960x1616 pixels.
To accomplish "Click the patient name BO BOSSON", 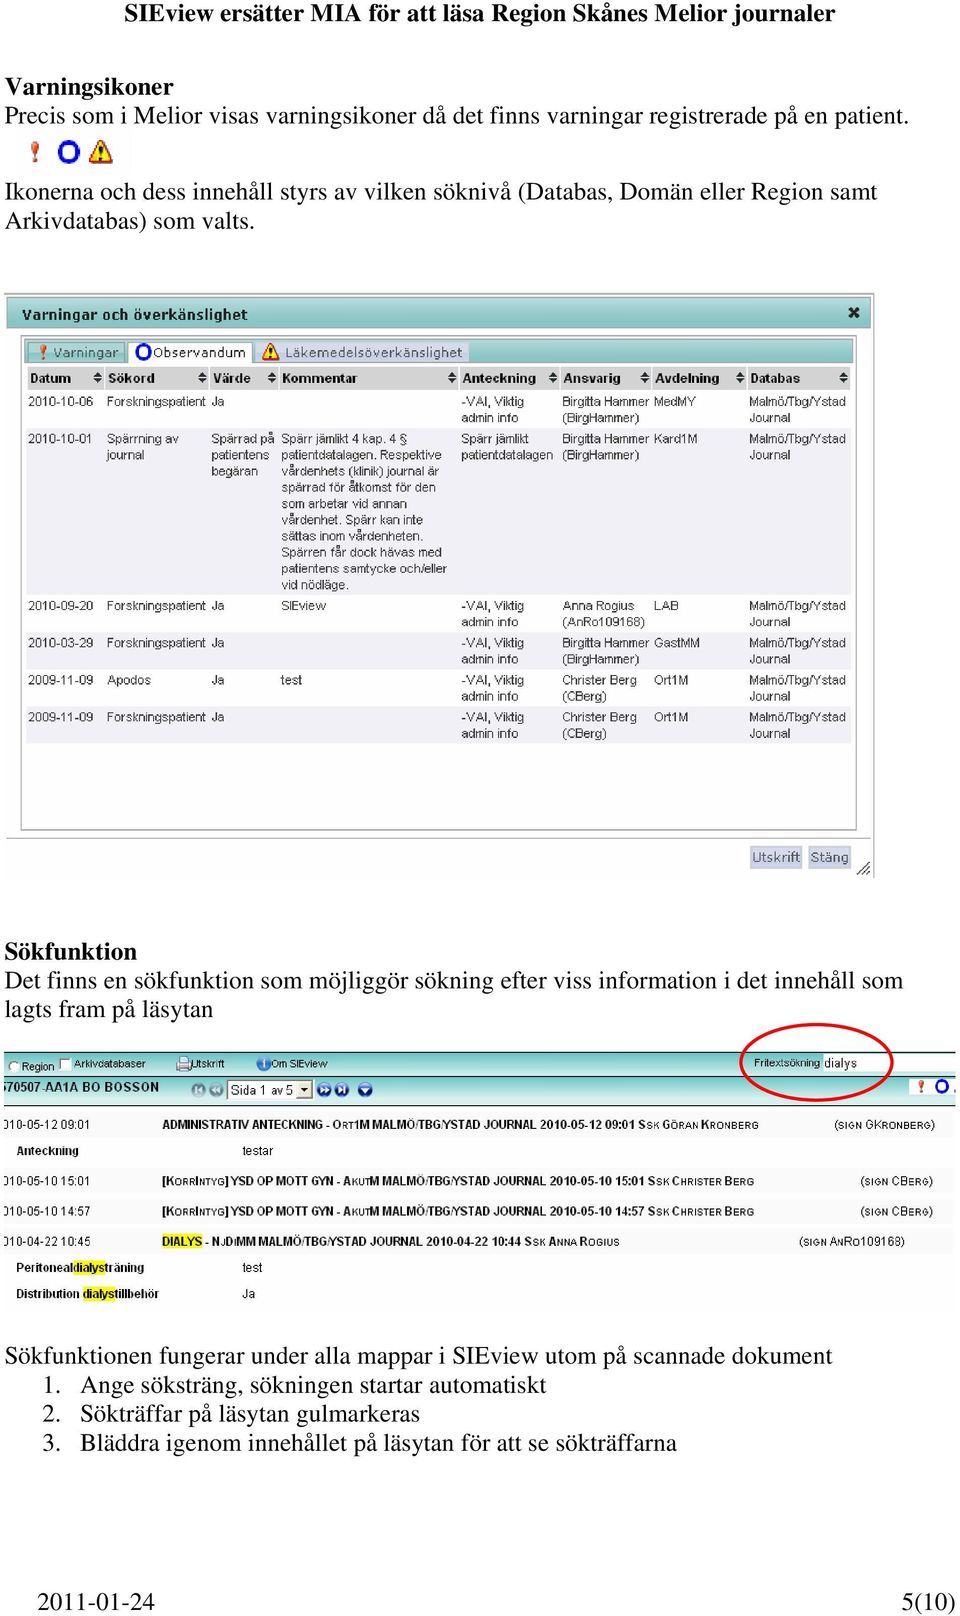I will (x=120, y=1087).
